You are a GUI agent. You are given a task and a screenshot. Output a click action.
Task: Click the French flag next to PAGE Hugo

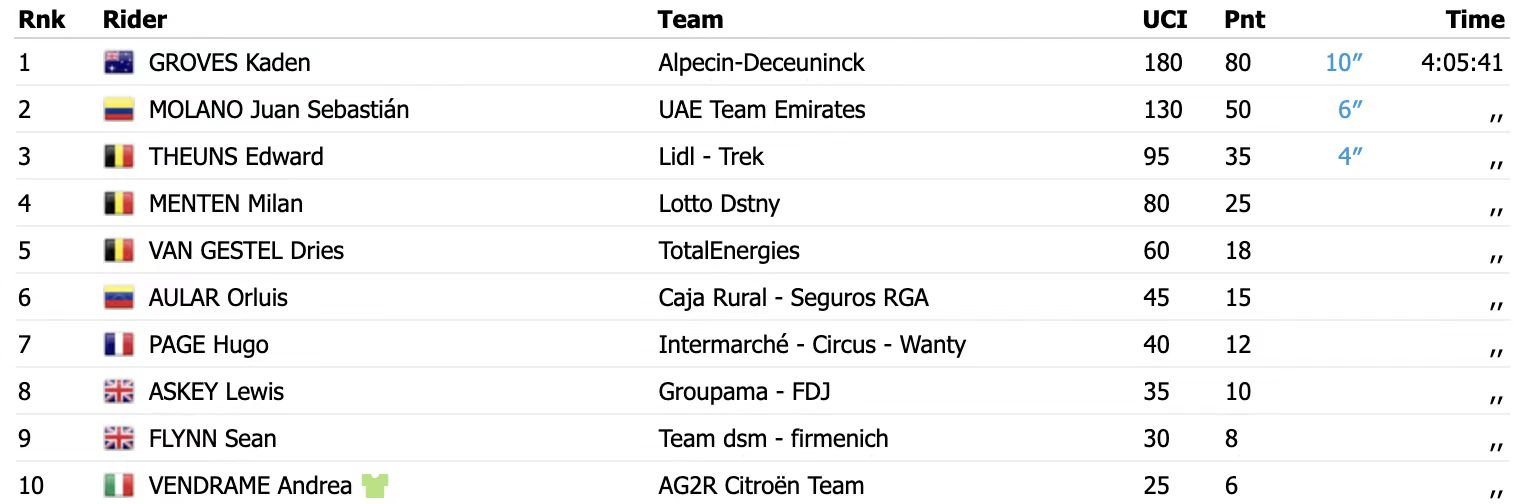(x=118, y=345)
